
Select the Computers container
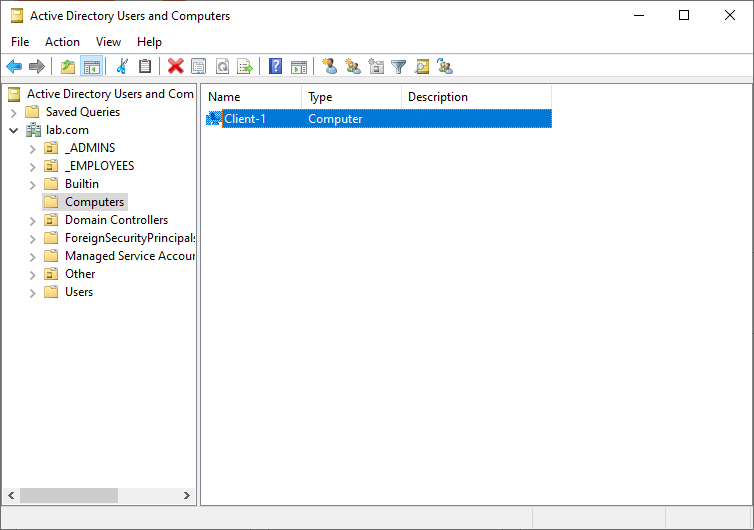[x=94, y=202]
